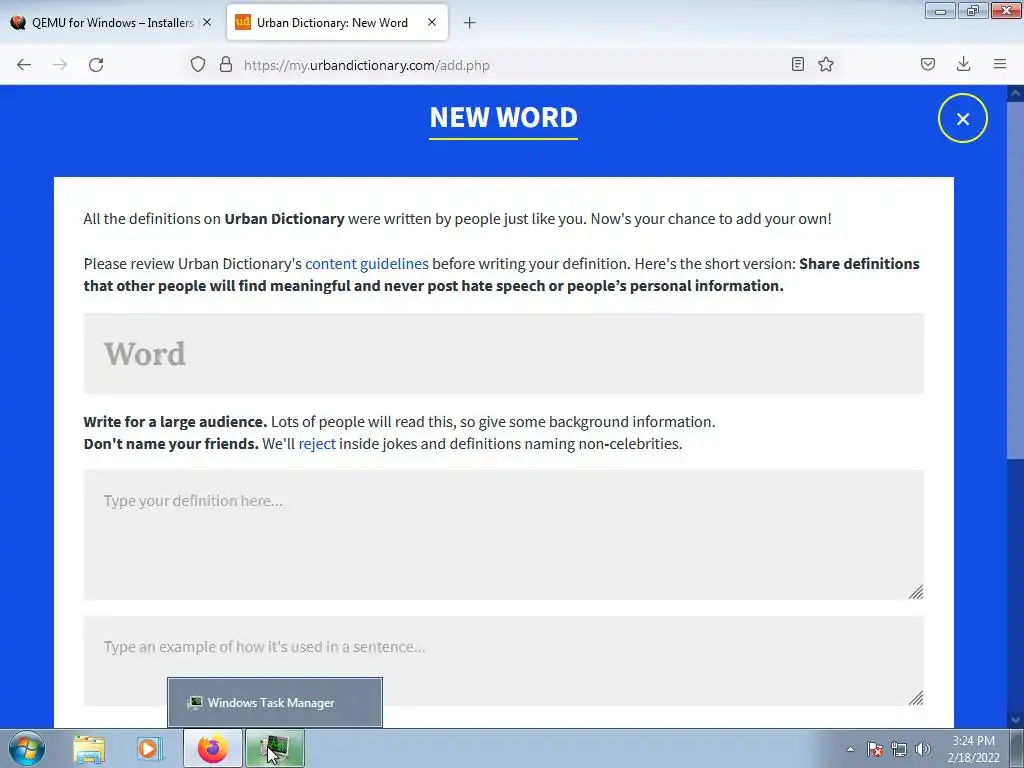Toggle Reader View icon in address bar

797,64
